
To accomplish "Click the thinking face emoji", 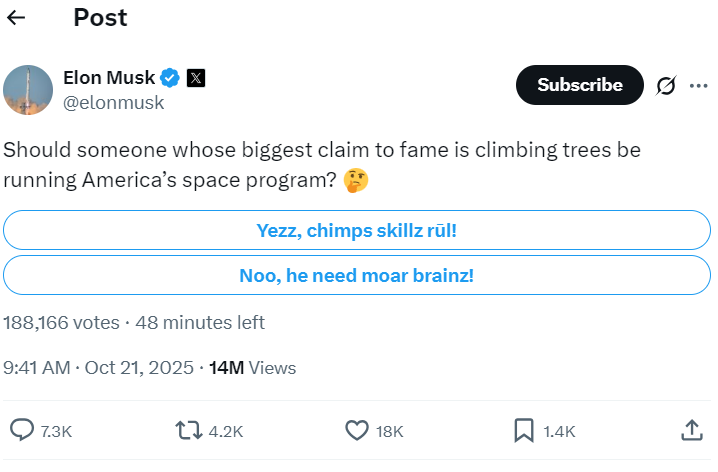I will pyautogui.click(x=356, y=180).
